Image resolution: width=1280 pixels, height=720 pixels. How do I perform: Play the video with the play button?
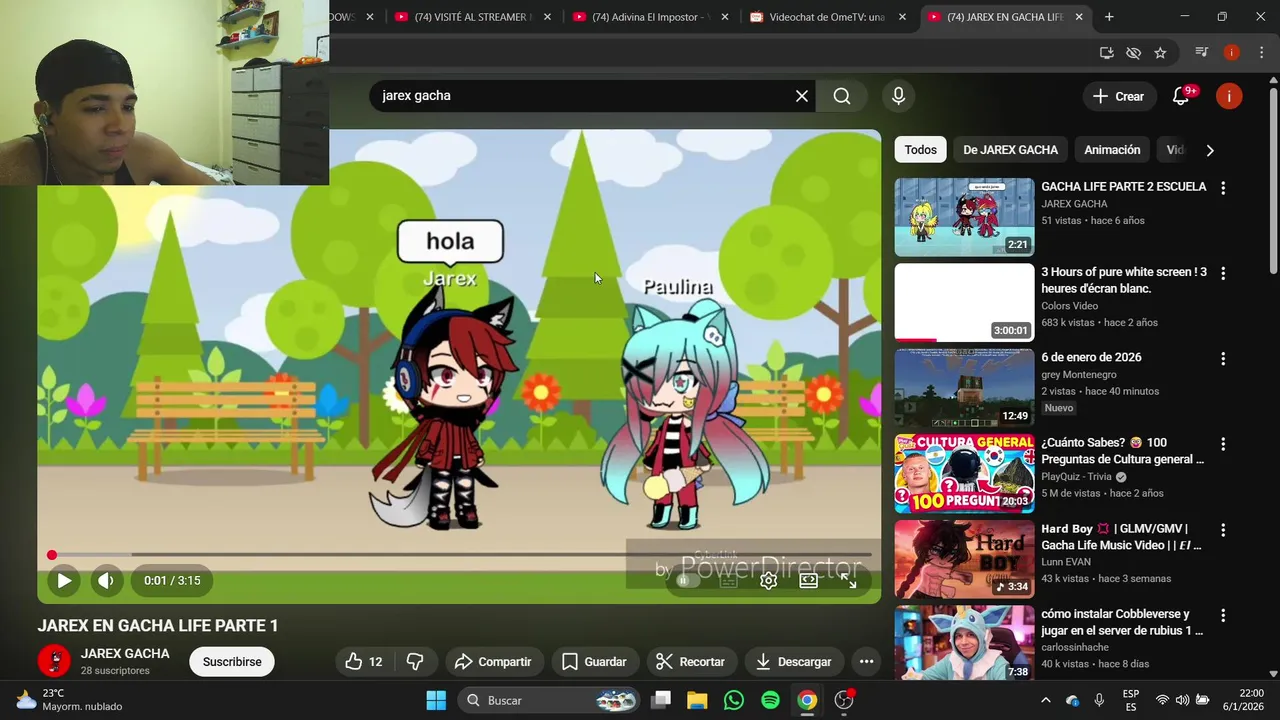coord(63,580)
